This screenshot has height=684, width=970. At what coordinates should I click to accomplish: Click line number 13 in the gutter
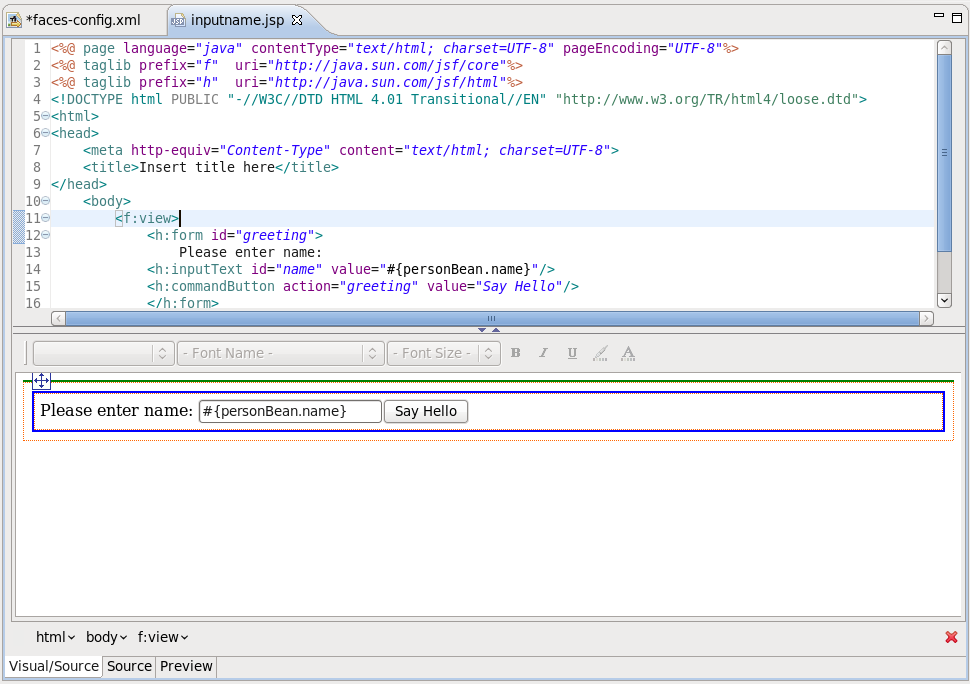pyautogui.click(x=33, y=252)
